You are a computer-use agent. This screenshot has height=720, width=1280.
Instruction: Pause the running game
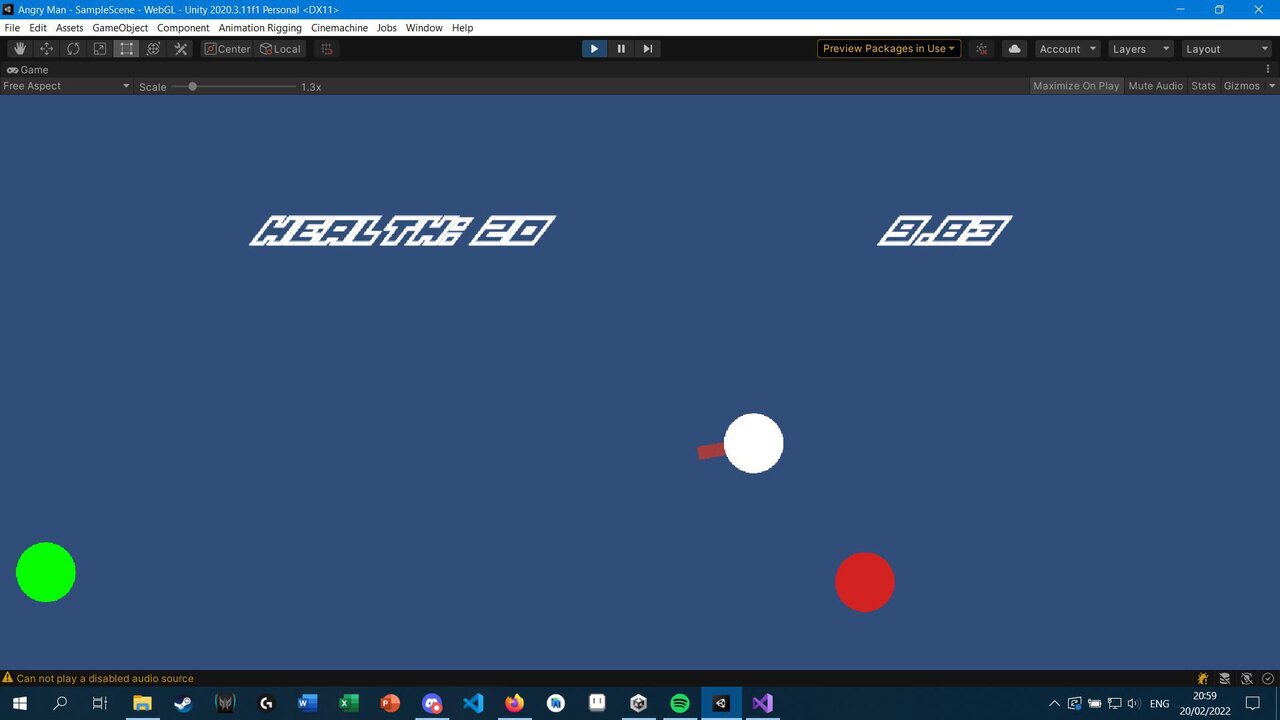click(x=621, y=49)
